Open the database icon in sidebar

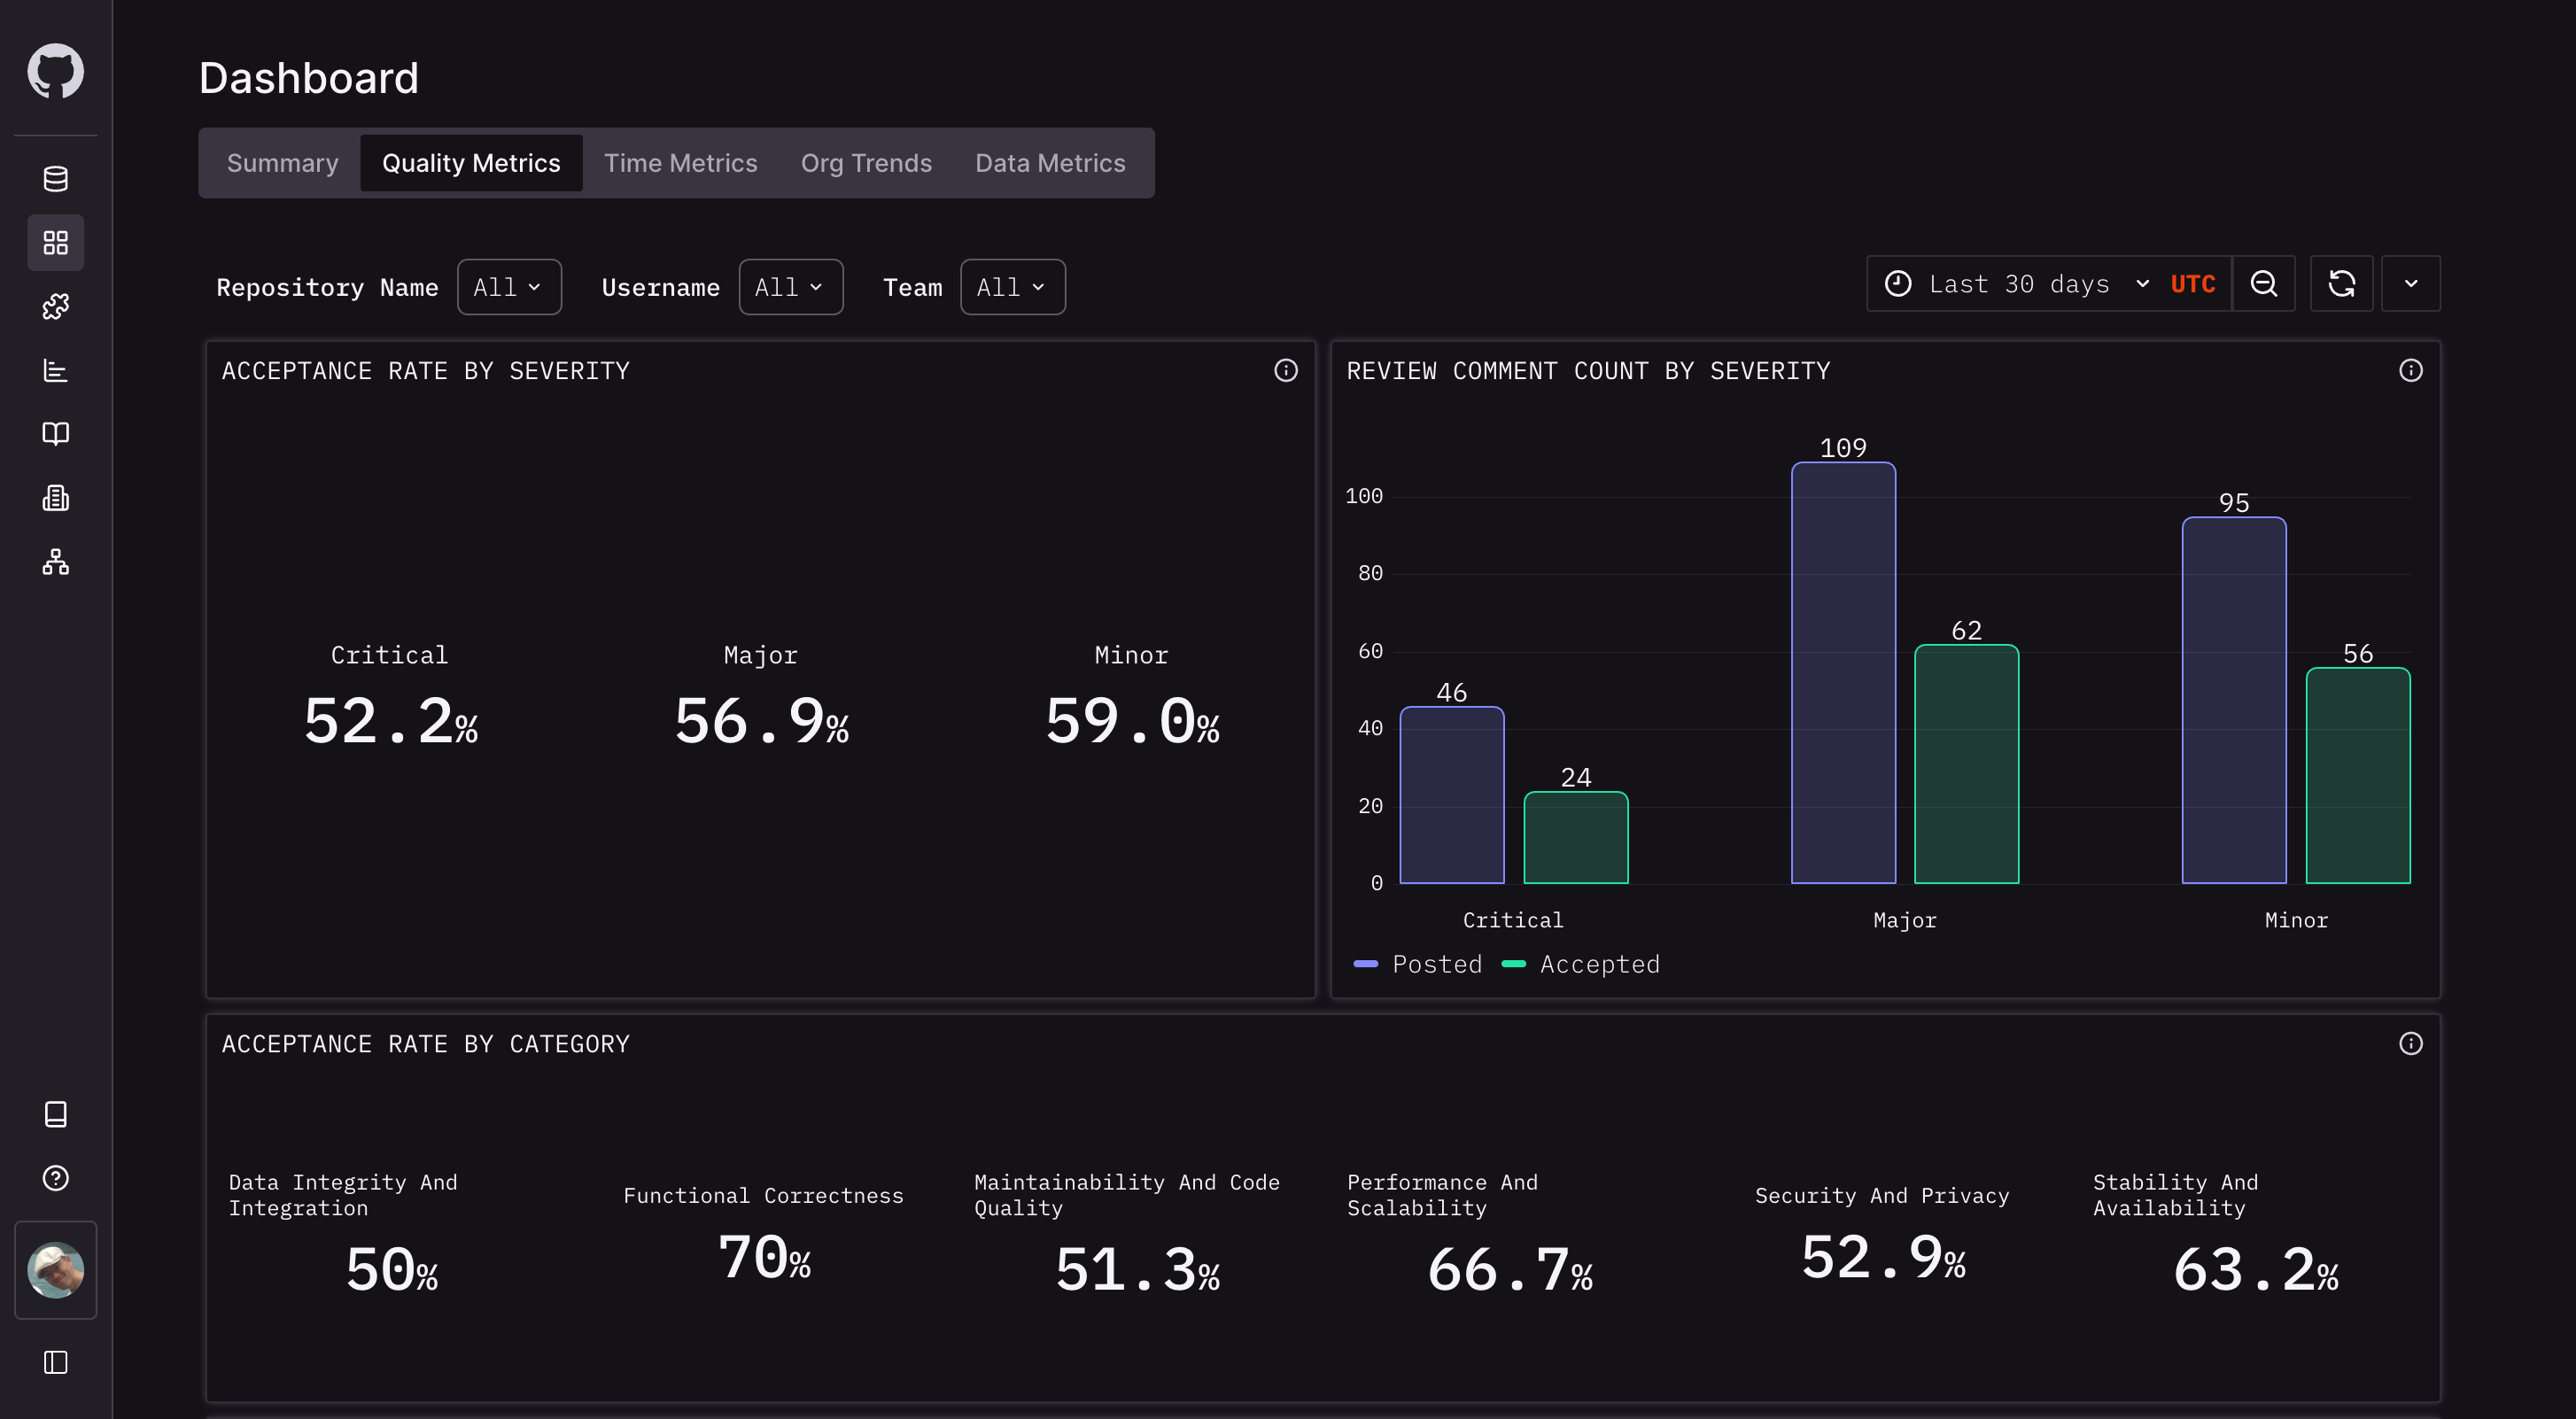(55, 179)
